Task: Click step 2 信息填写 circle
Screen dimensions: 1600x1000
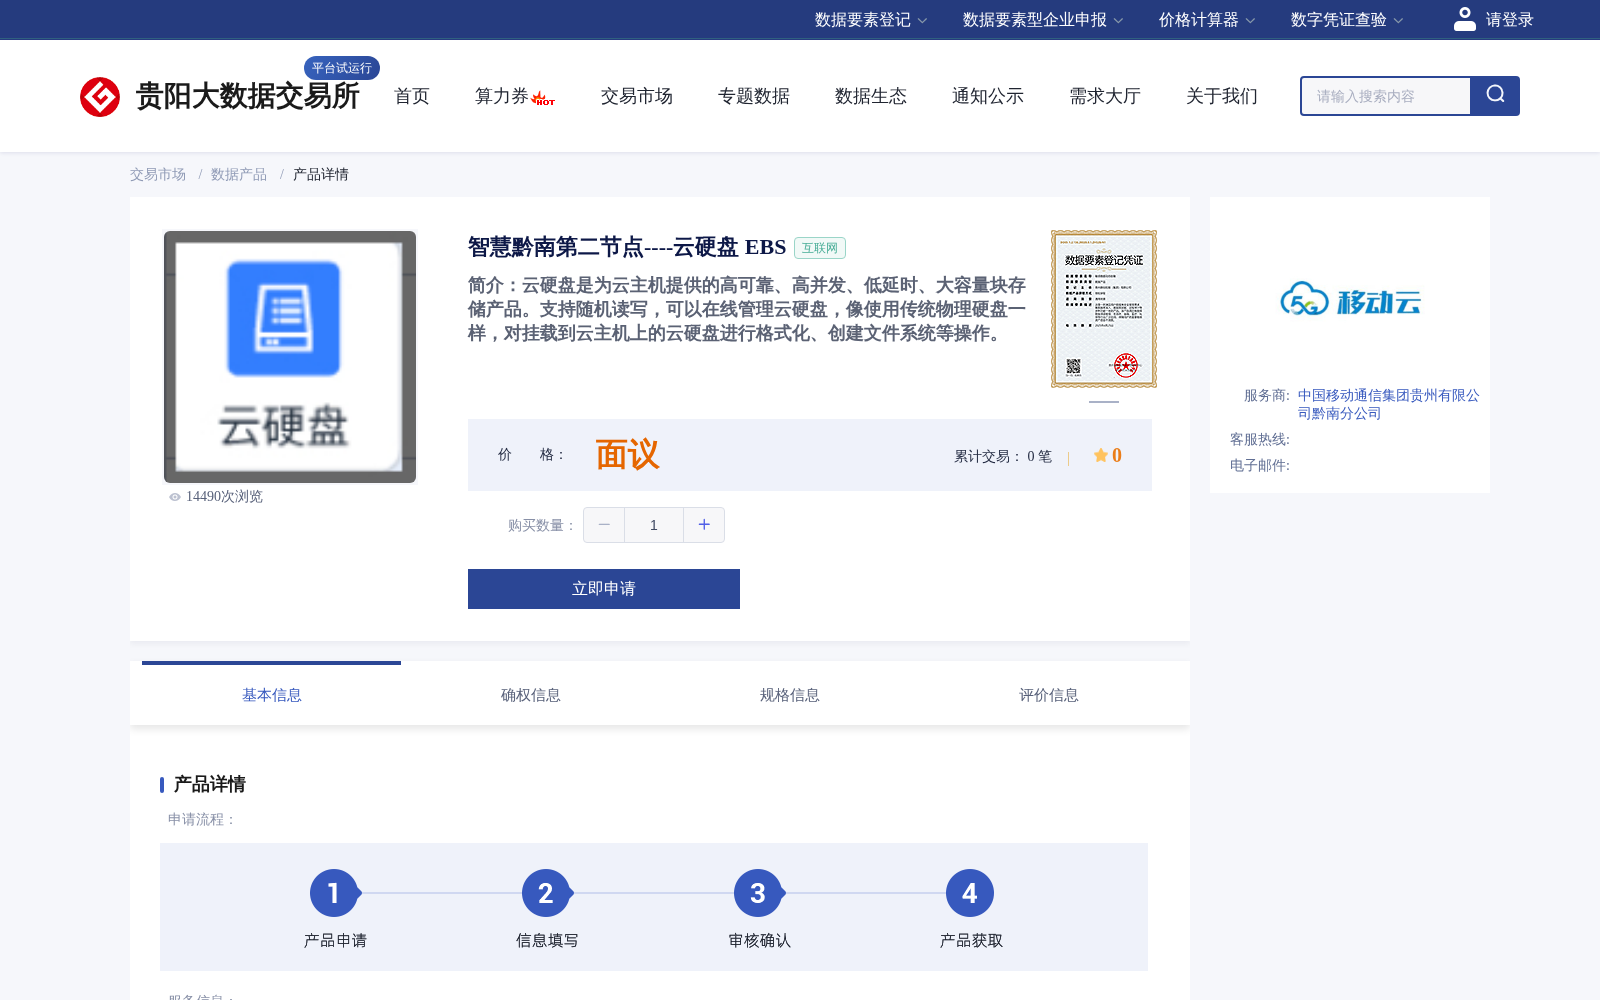Action: click(x=546, y=893)
